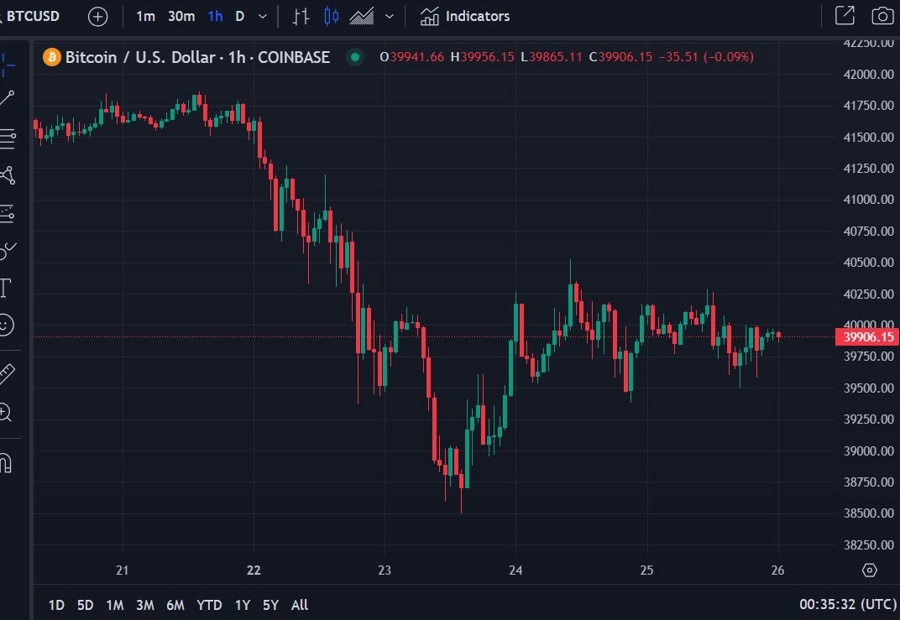
Task: Select the patterns drawing tool
Action: point(7,175)
